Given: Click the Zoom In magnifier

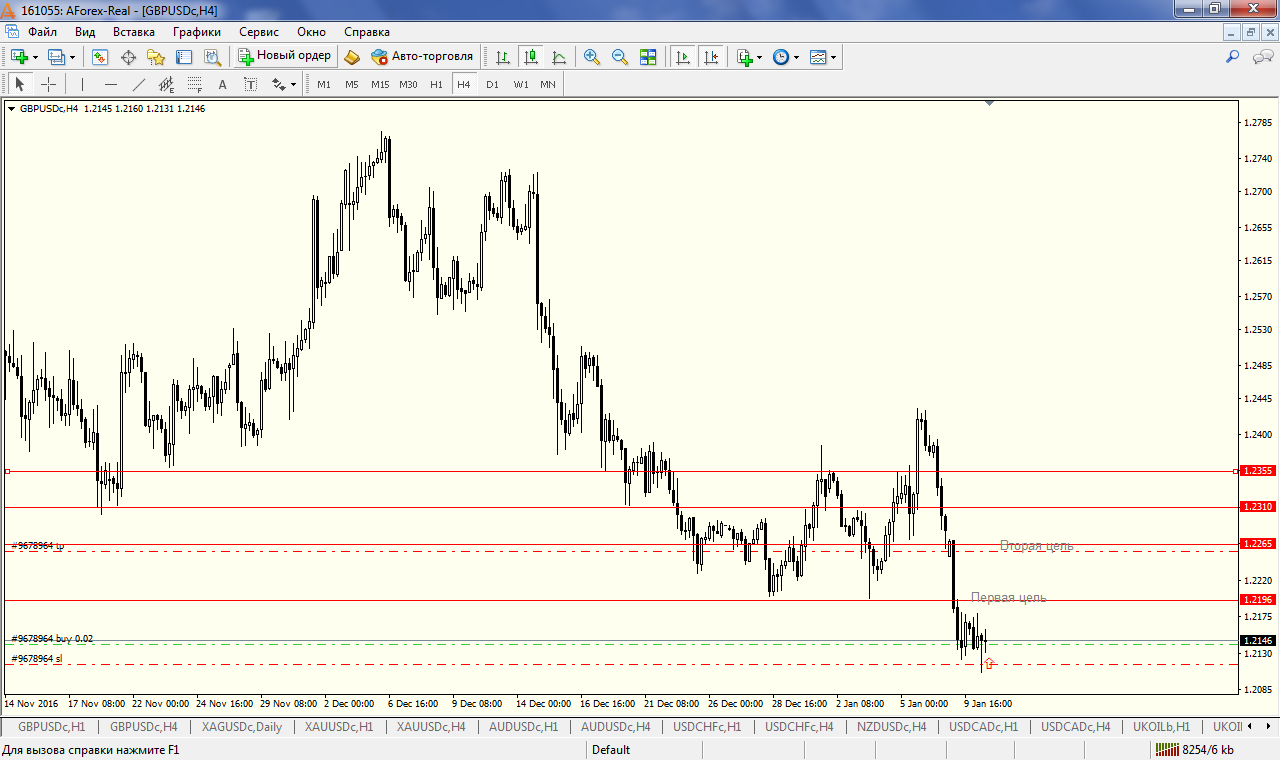Looking at the screenshot, I should click(592, 57).
